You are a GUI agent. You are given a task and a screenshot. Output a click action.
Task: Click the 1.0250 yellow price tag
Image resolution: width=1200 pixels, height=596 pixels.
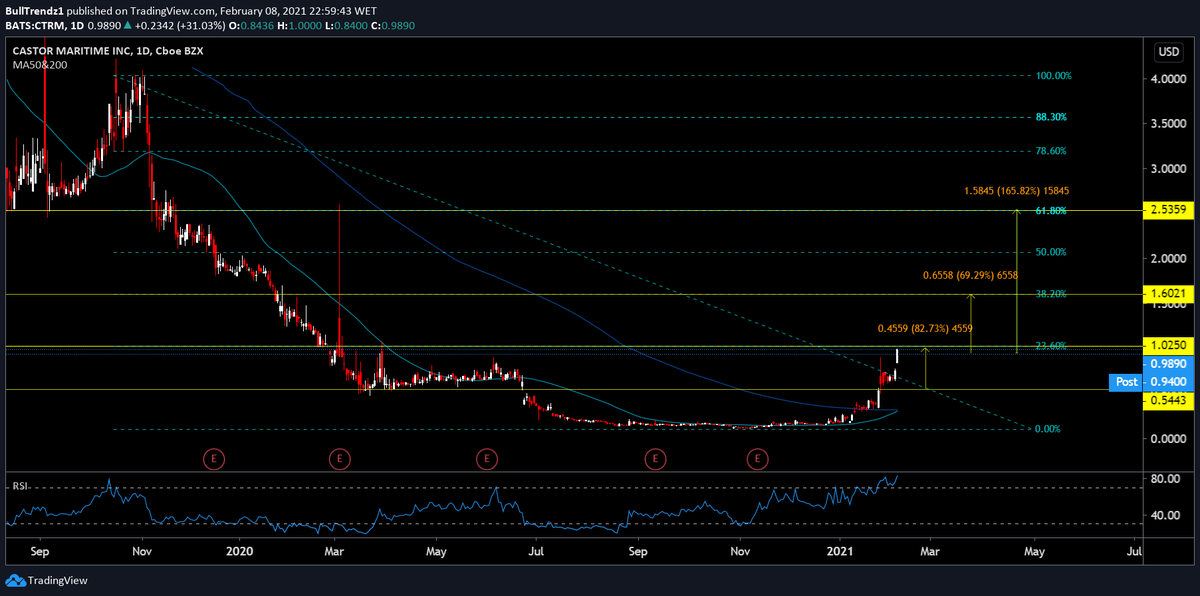click(x=1167, y=347)
